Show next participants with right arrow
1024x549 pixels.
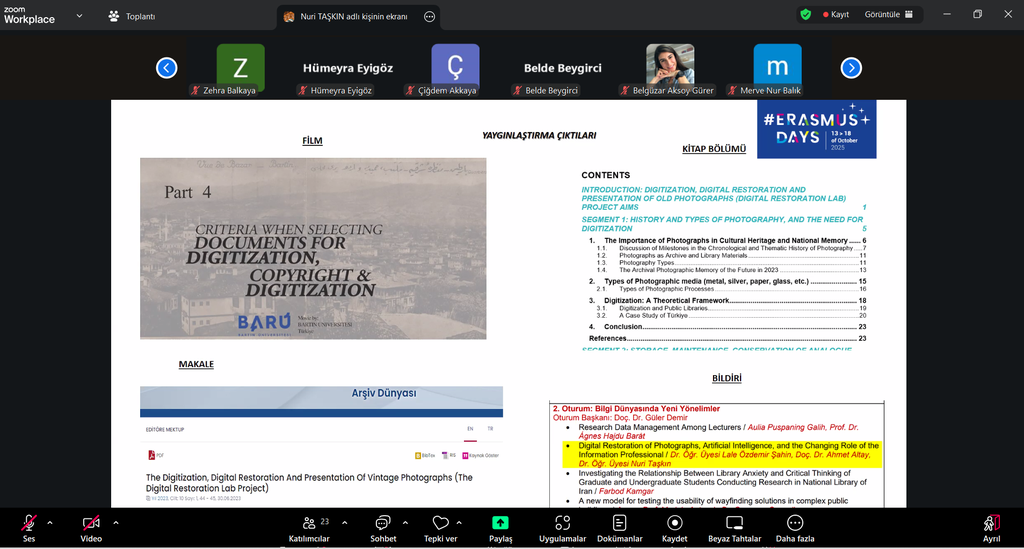[851, 68]
